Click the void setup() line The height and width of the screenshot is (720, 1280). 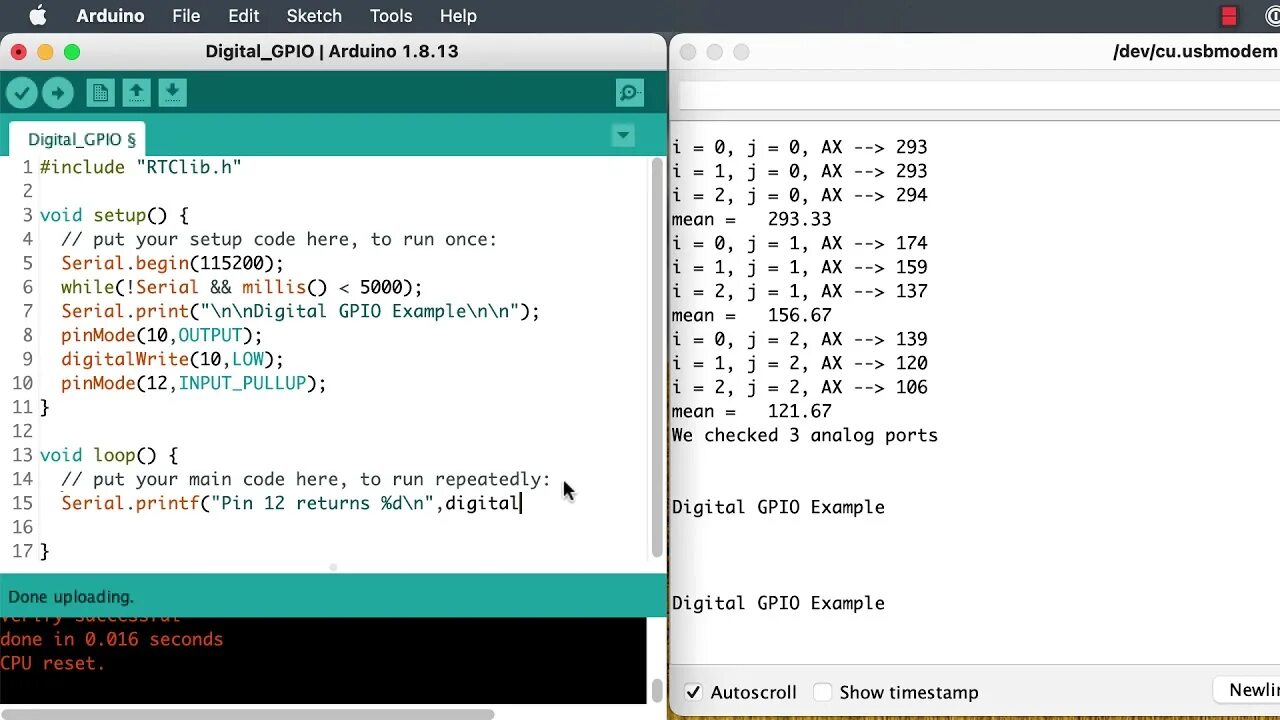click(x=114, y=215)
